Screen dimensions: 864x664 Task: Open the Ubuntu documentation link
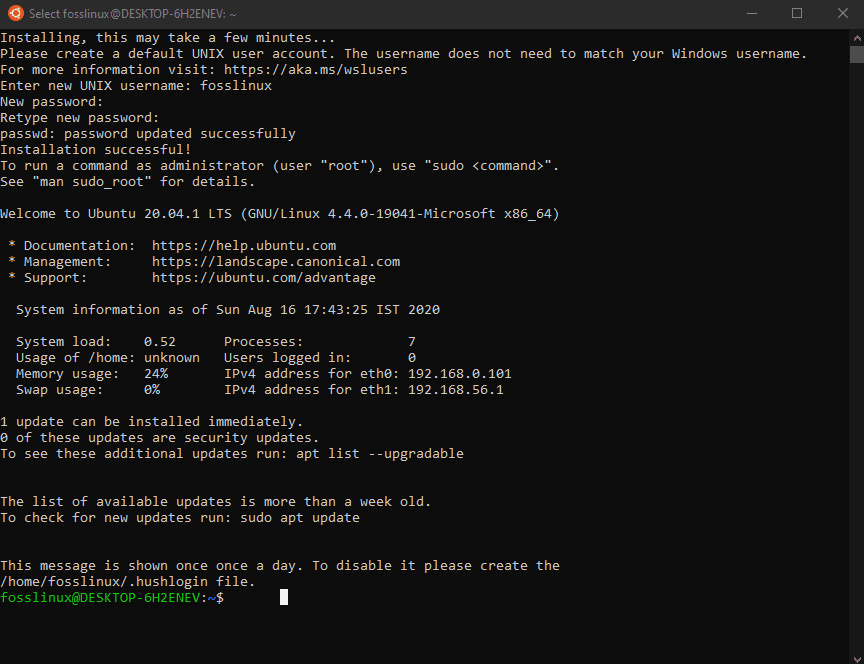coord(243,245)
